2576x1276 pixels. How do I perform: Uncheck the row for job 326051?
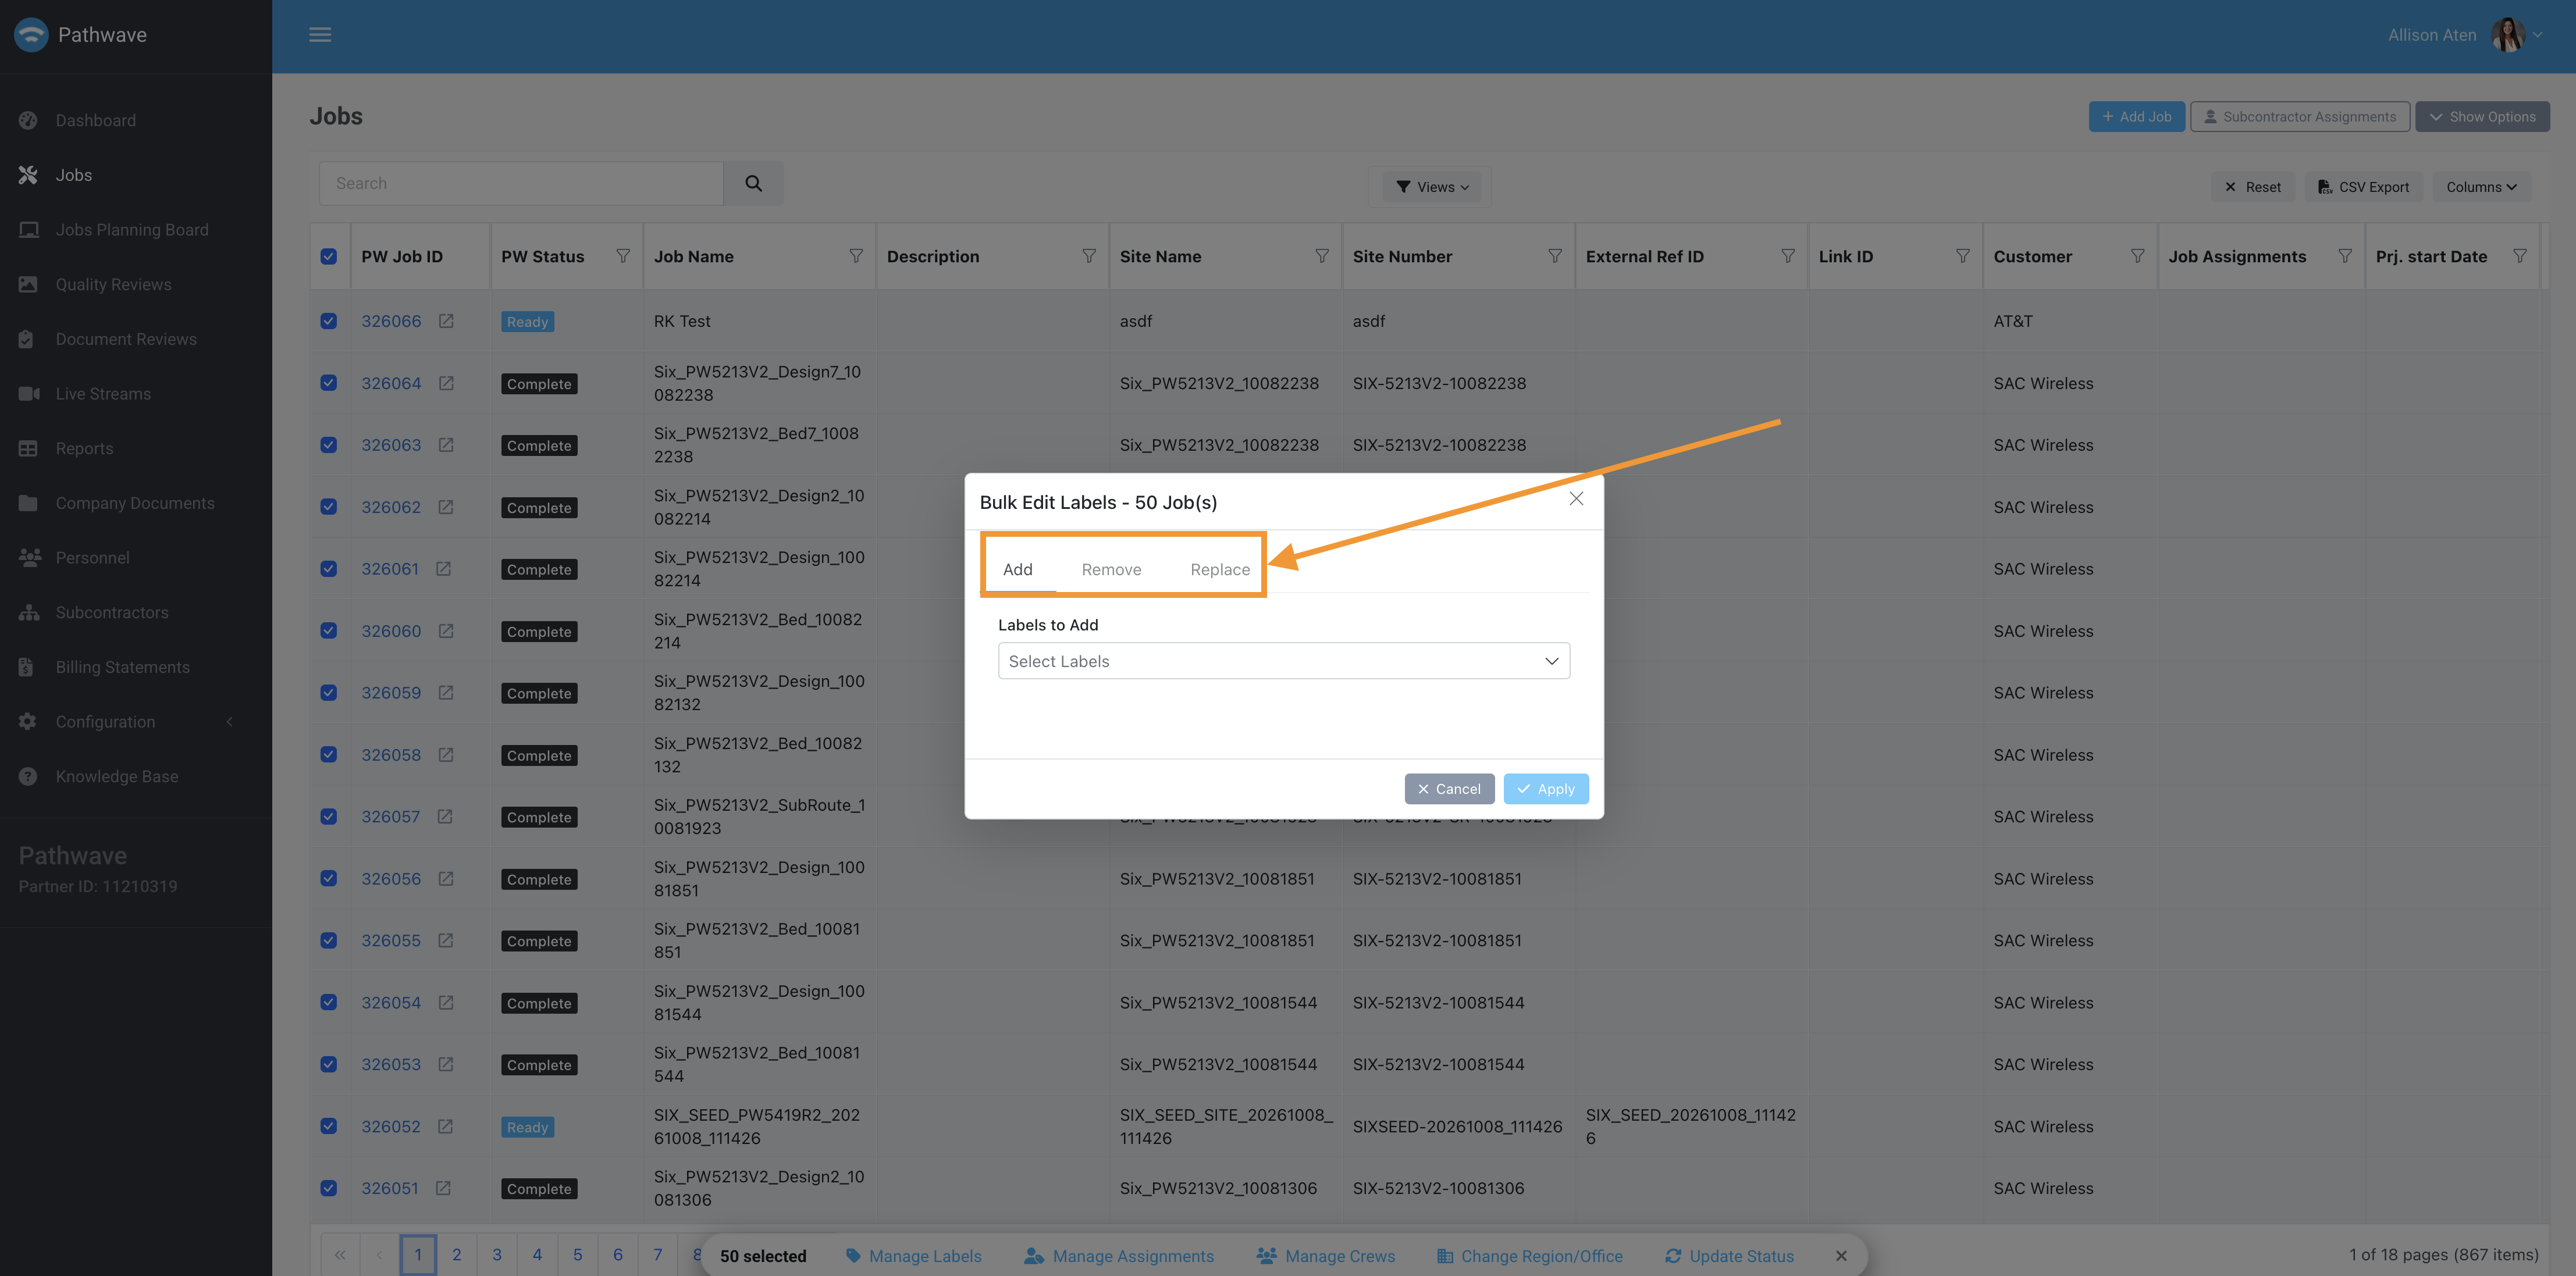click(329, 1188)
